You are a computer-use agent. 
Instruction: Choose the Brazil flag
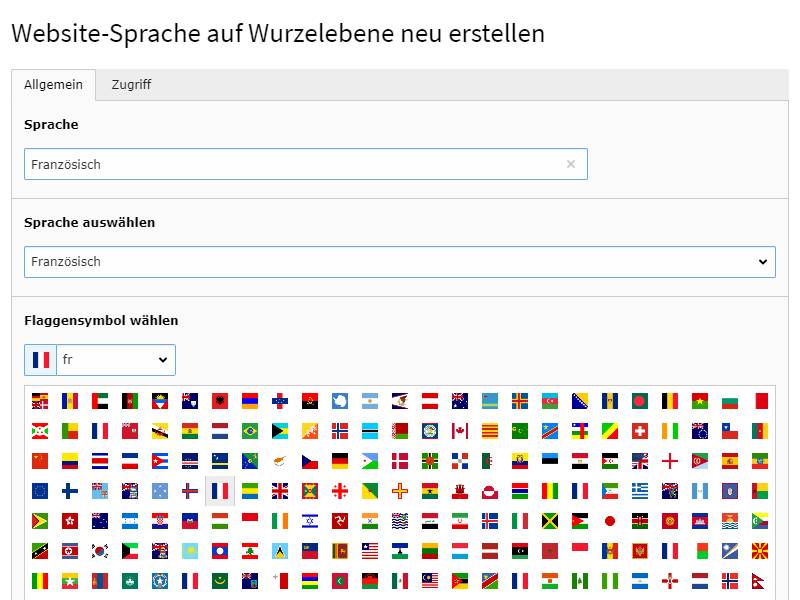click(250, 431)
